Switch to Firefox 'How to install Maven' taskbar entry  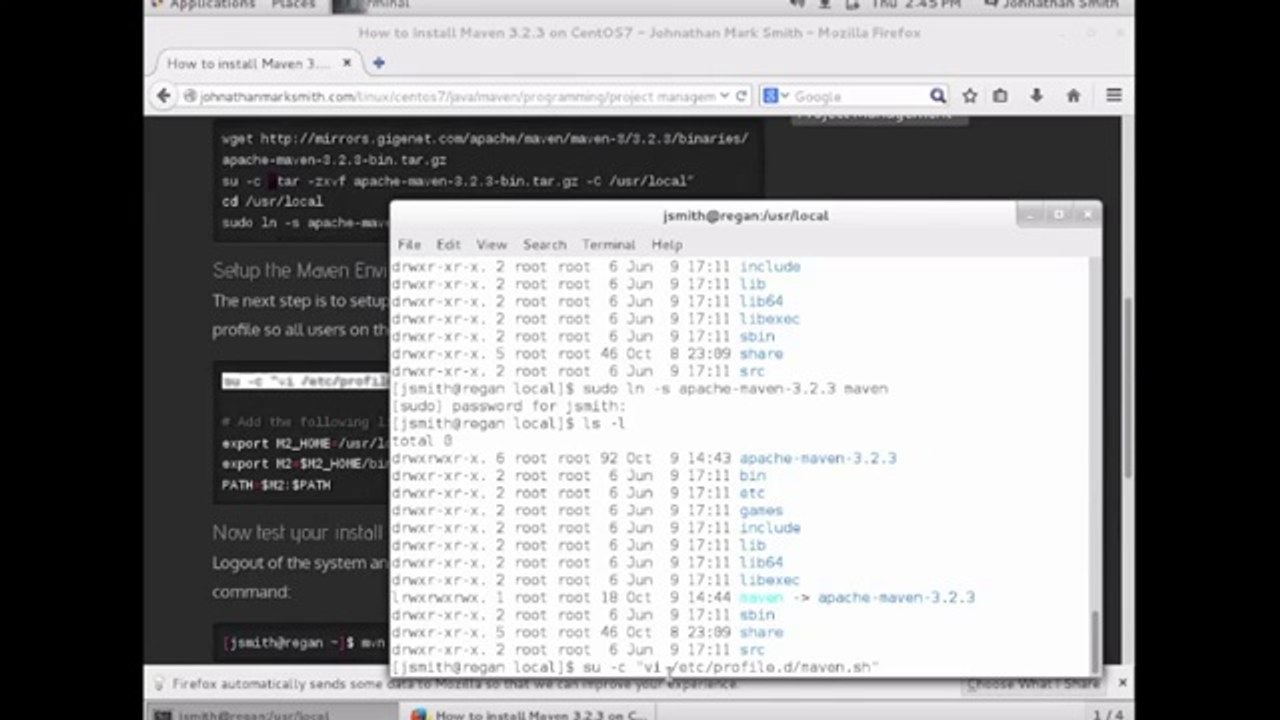pos(530,714)
